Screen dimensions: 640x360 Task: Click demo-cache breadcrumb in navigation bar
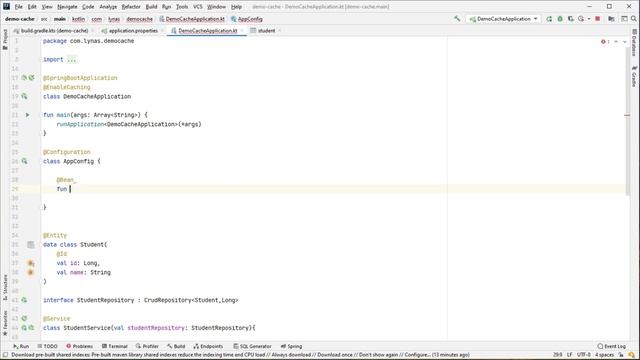pos(20,19)
